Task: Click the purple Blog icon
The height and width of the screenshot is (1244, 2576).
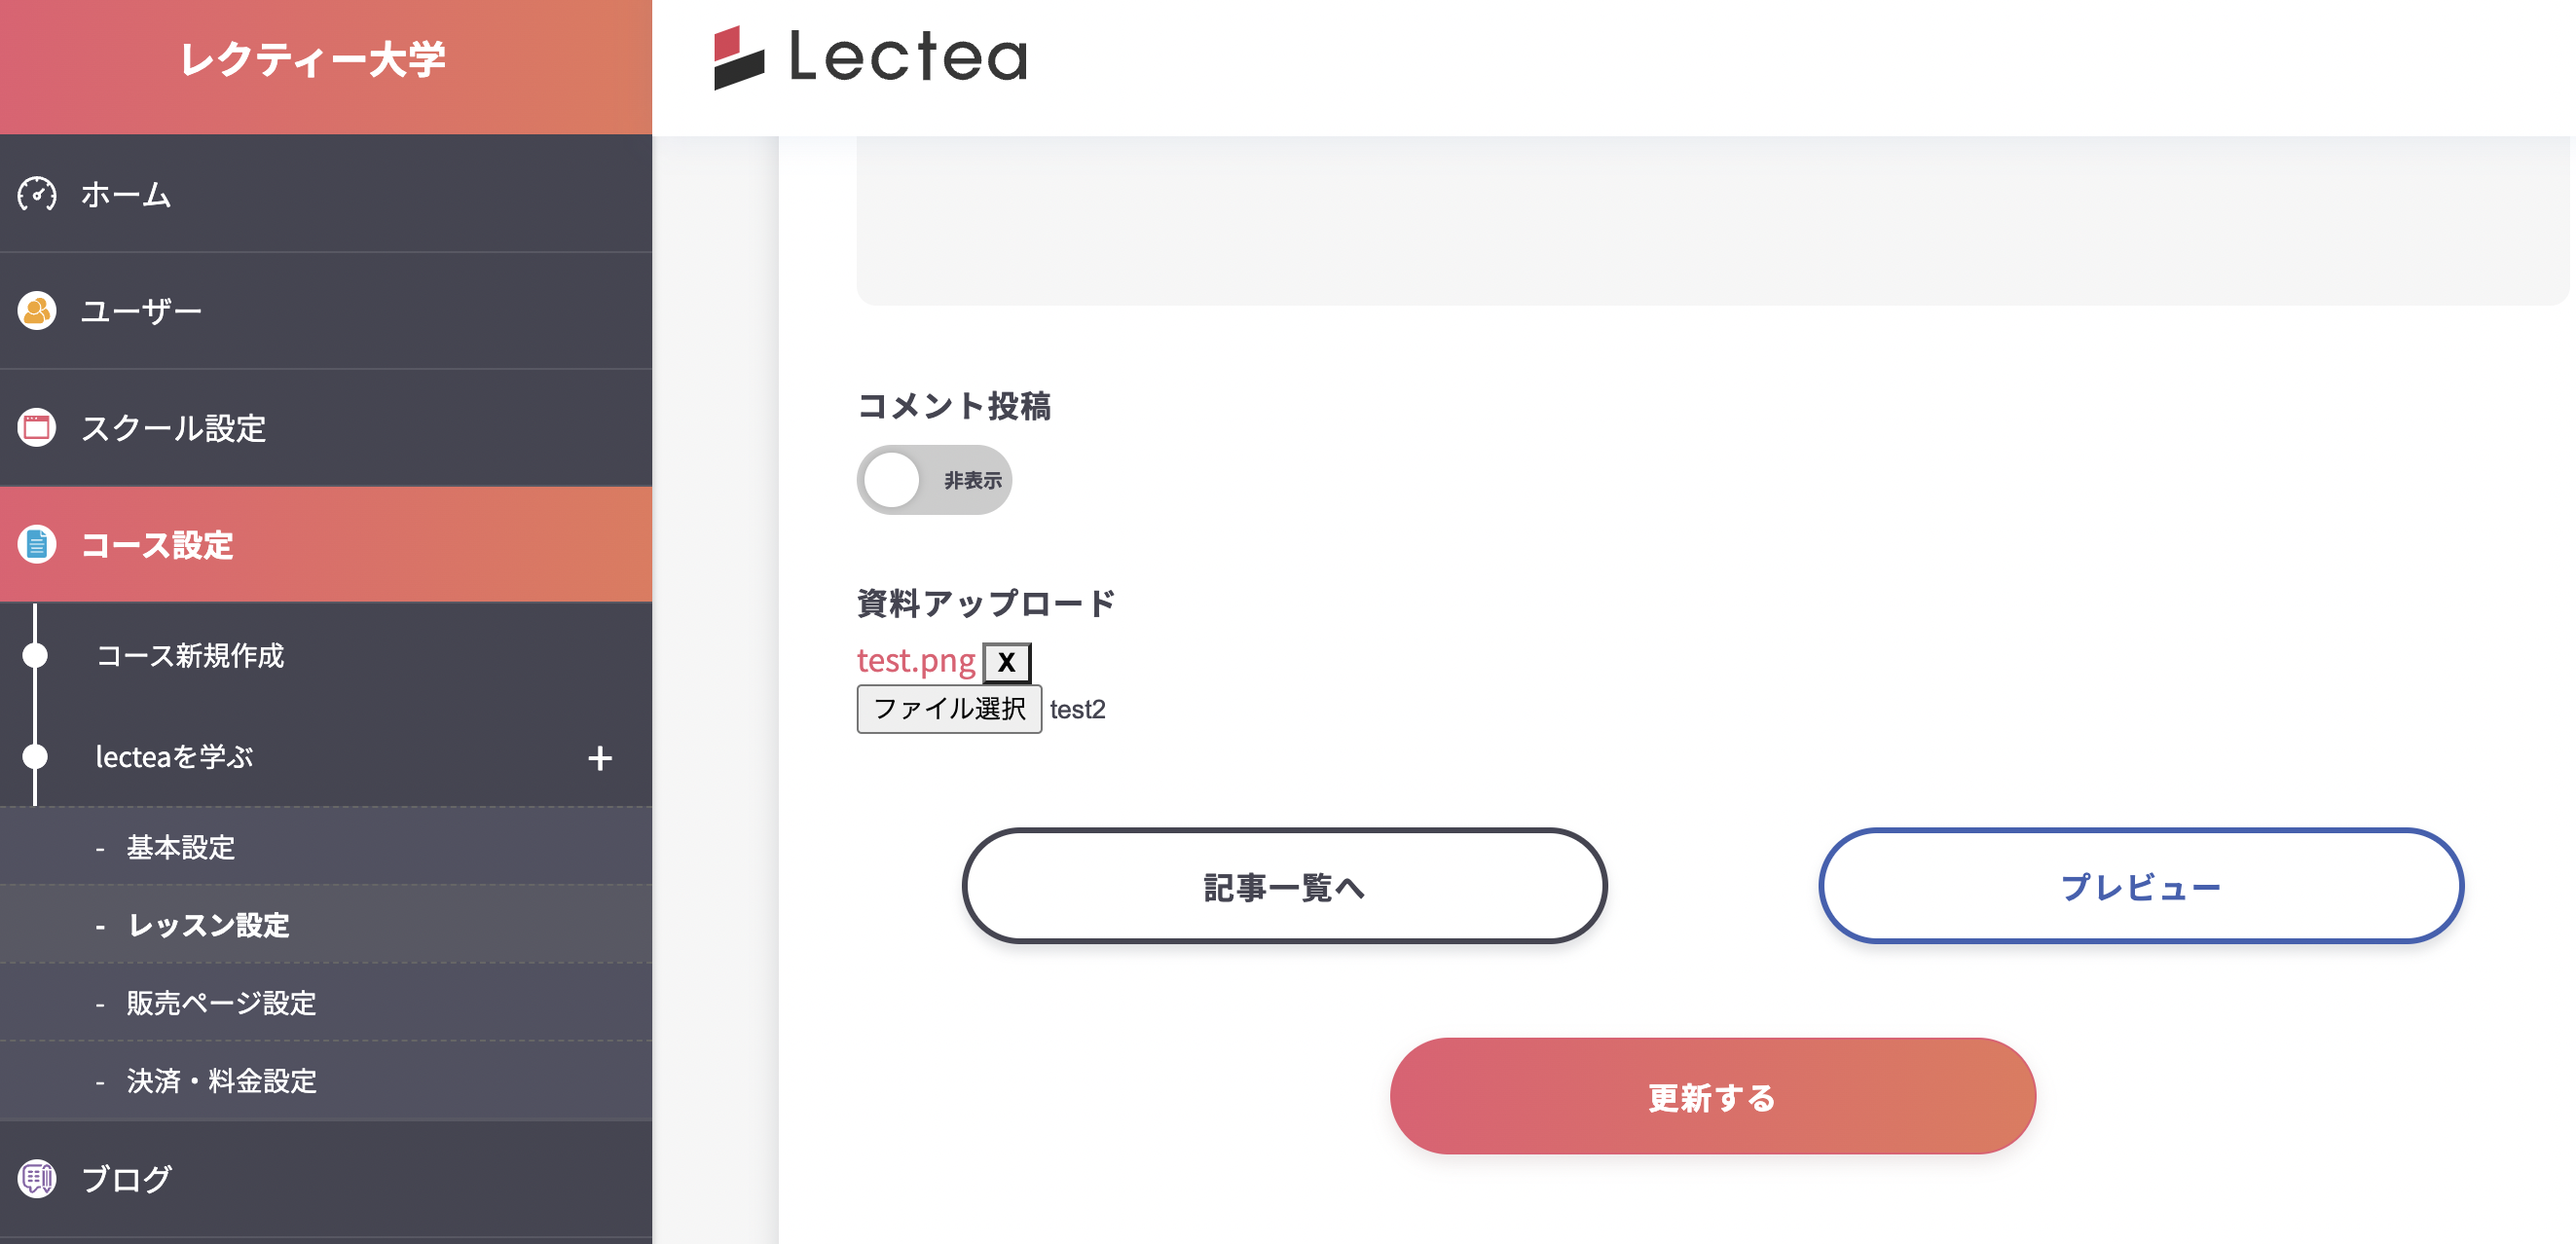Action: coord(37,1178)
